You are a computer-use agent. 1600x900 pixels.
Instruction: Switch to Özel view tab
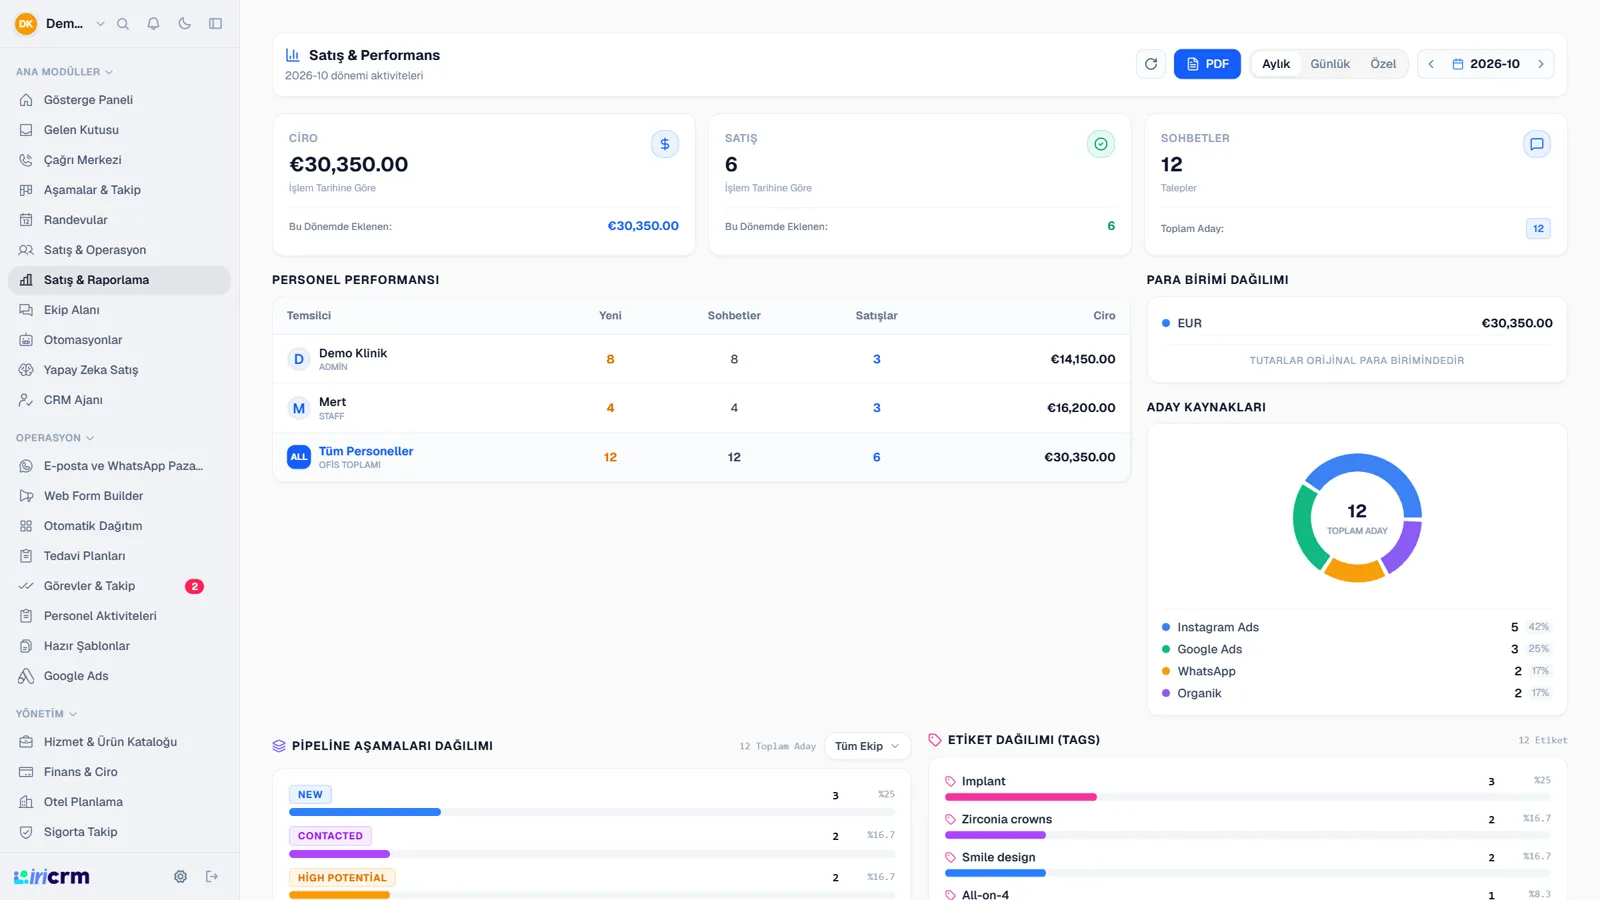tap(1383, 64)
